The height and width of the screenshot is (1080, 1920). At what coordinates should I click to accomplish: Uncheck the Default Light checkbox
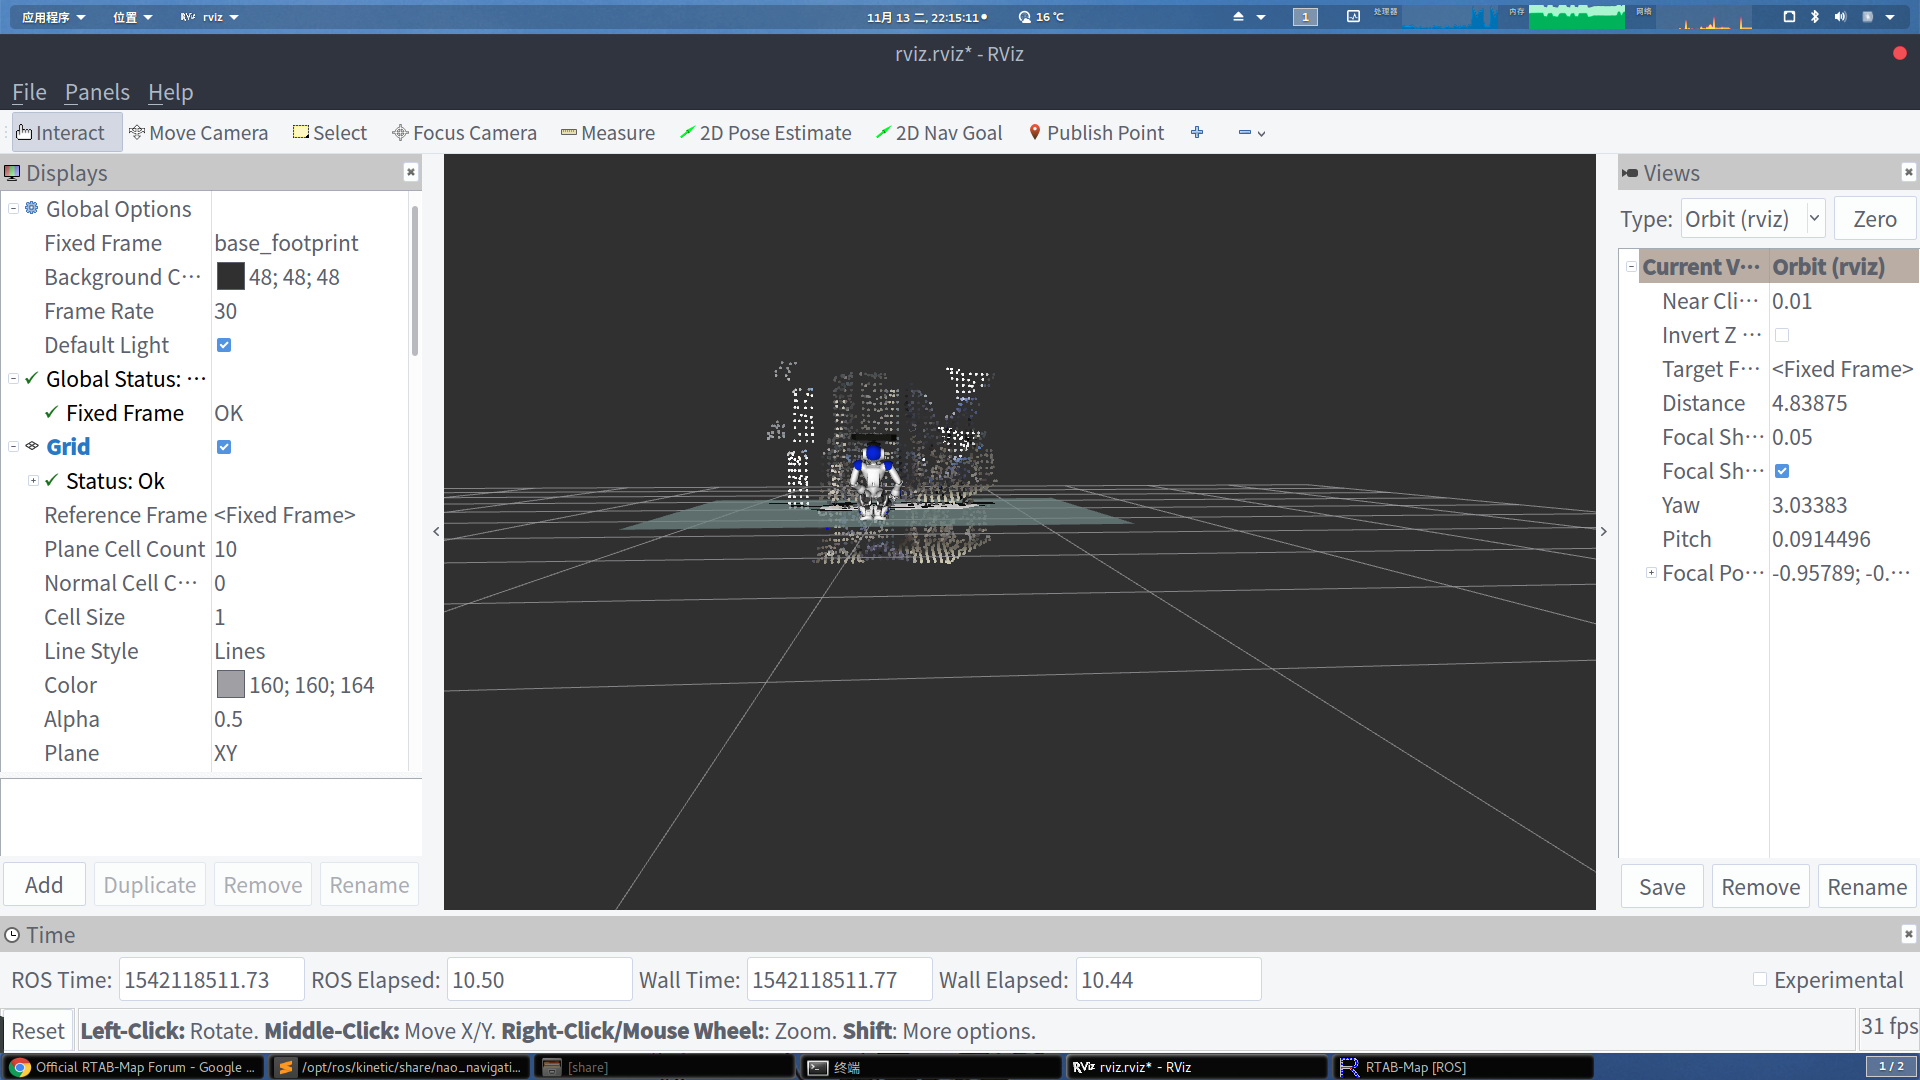point(224,345)
